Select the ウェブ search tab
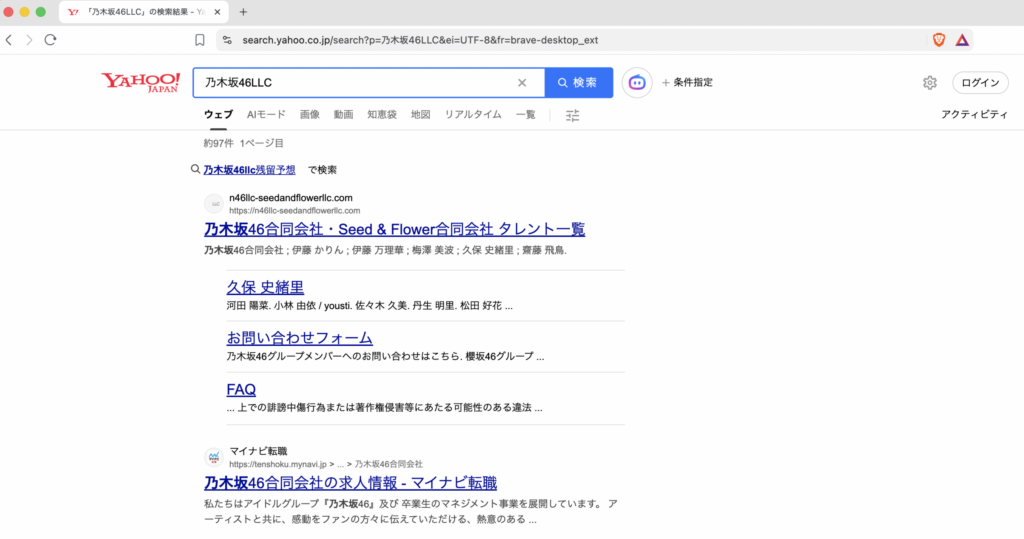Image resolution: width=1024 pixels, height=539 pixels. coord(218,115)
